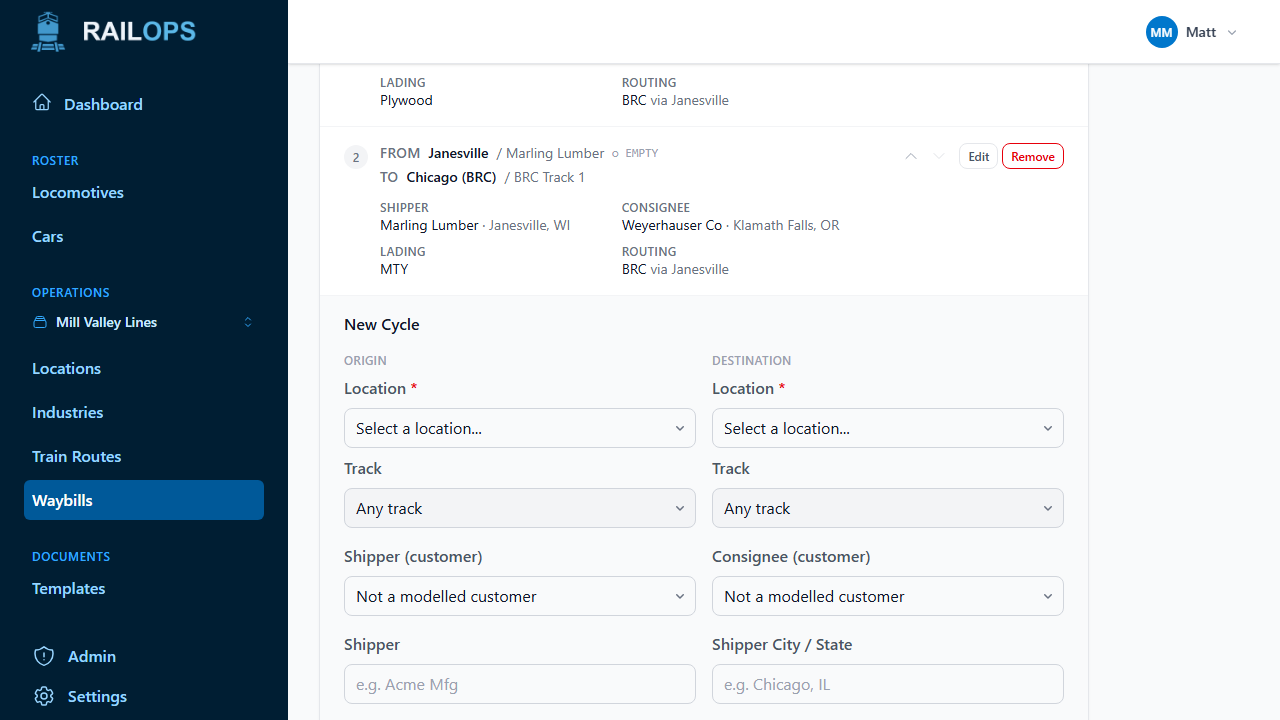1280x720 pixels.
Task: Click the RAILOPS brand name
Action: 139,31
